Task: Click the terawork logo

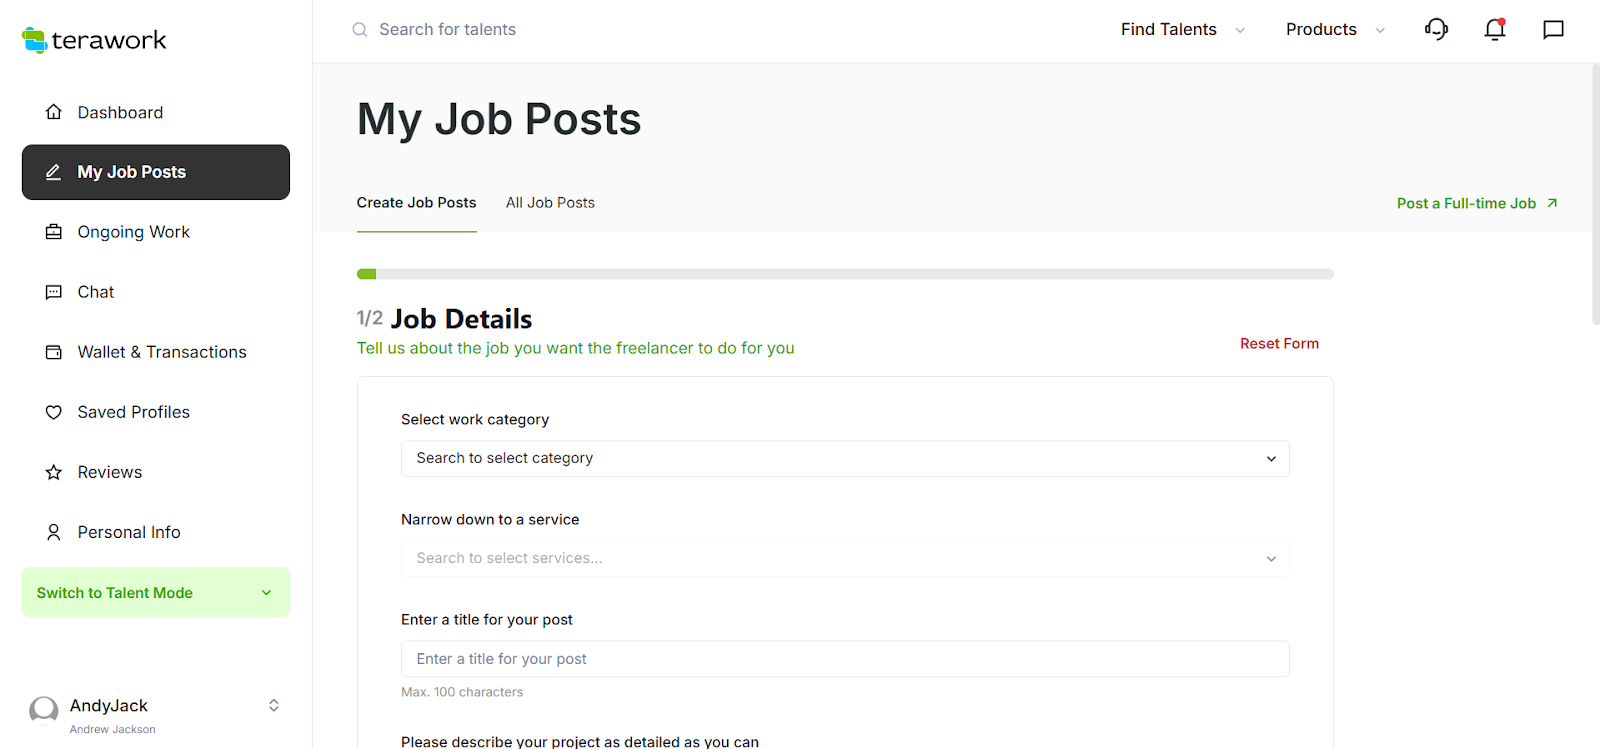Action: pos(94,40)
